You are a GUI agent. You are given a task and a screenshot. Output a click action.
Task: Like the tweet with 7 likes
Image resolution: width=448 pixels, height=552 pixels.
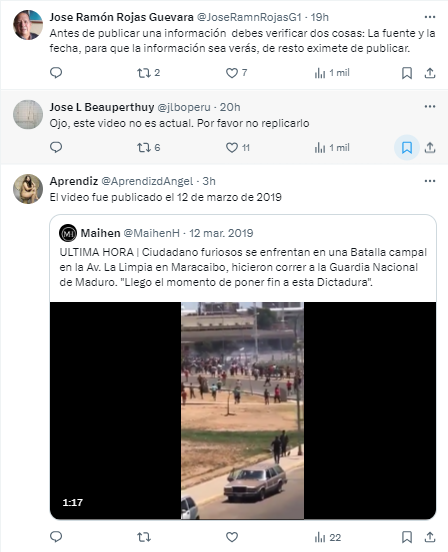click(236, 73)
